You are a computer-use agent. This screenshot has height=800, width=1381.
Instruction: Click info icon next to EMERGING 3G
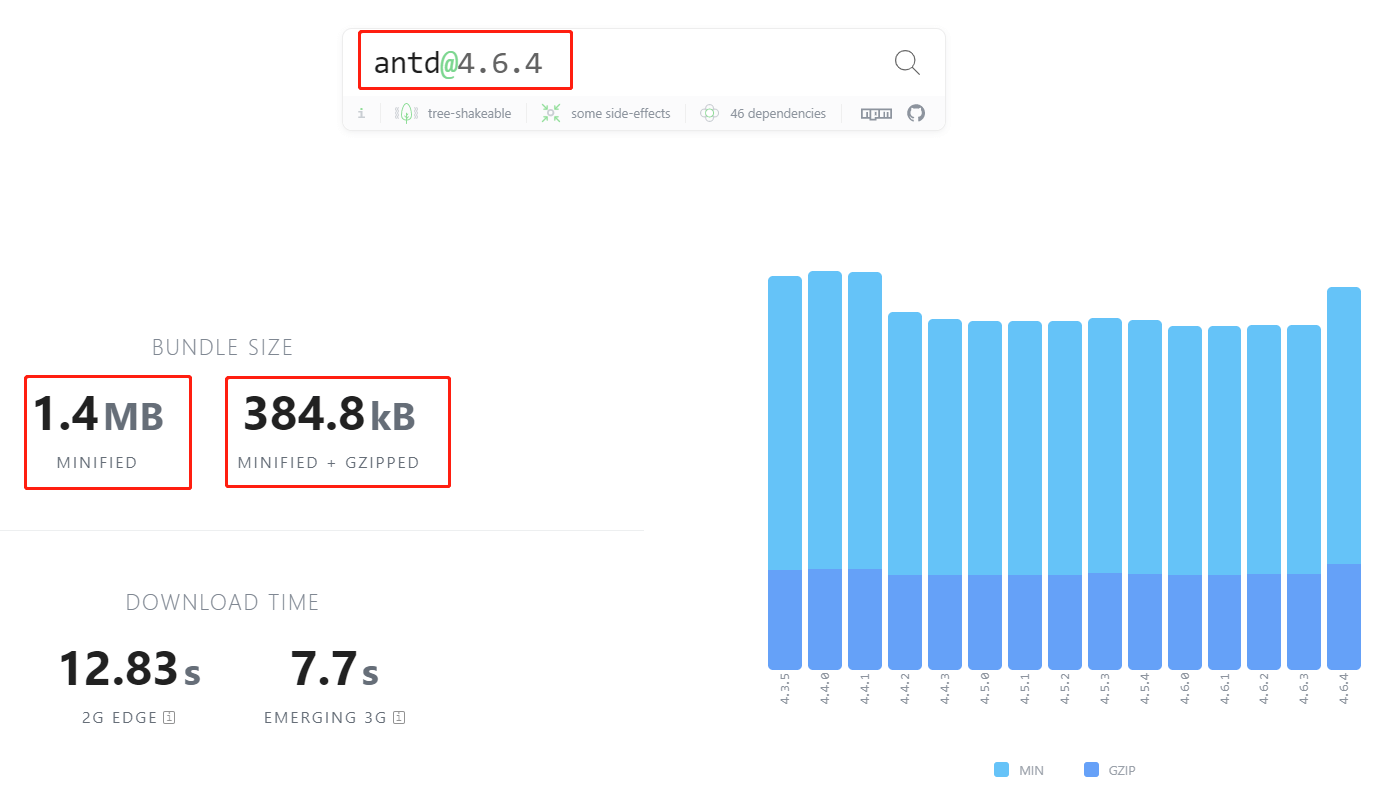(399, 717)
